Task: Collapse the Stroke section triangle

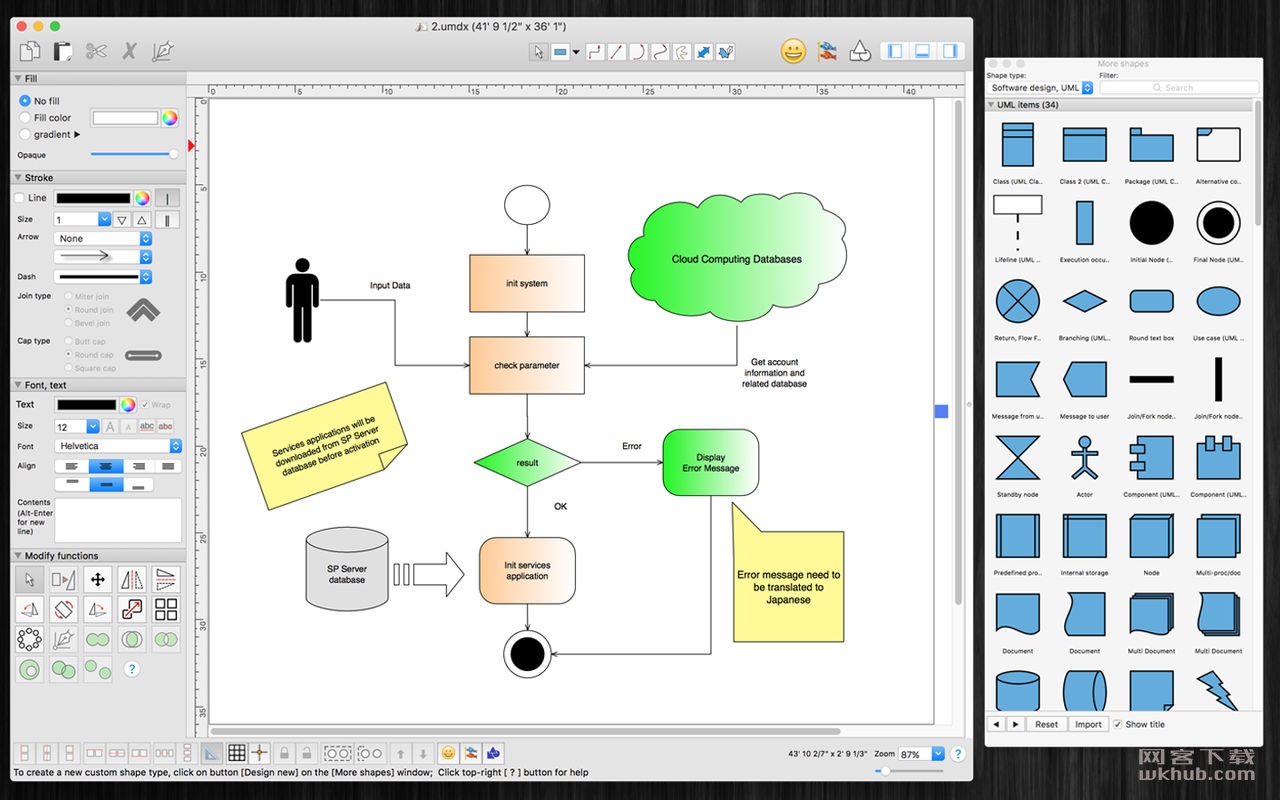Action: coord(17,178)
